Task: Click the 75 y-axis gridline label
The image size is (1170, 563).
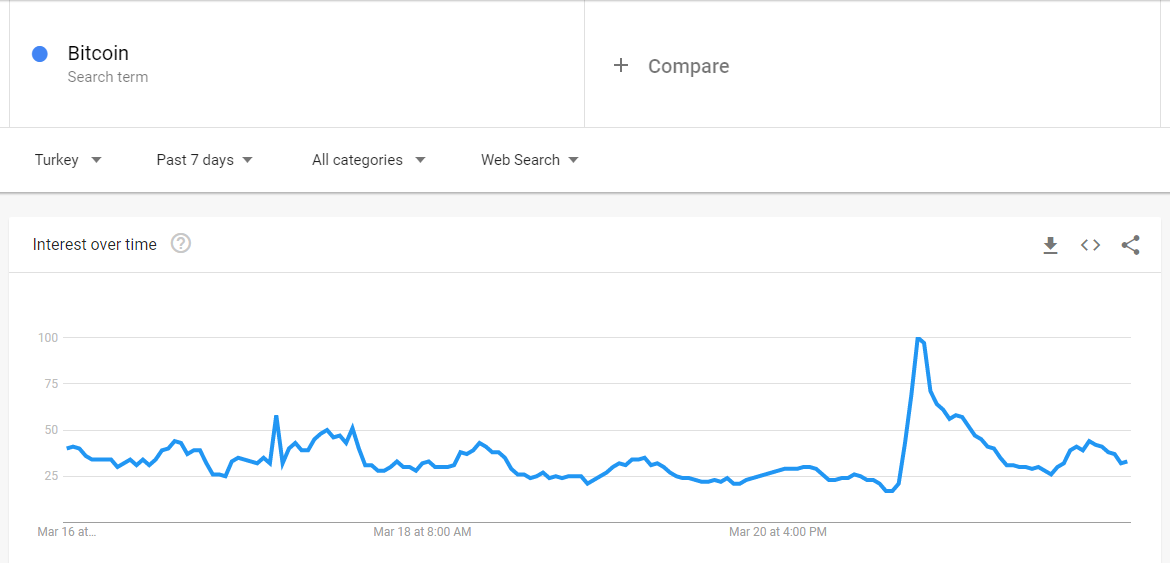Action: 48,384
